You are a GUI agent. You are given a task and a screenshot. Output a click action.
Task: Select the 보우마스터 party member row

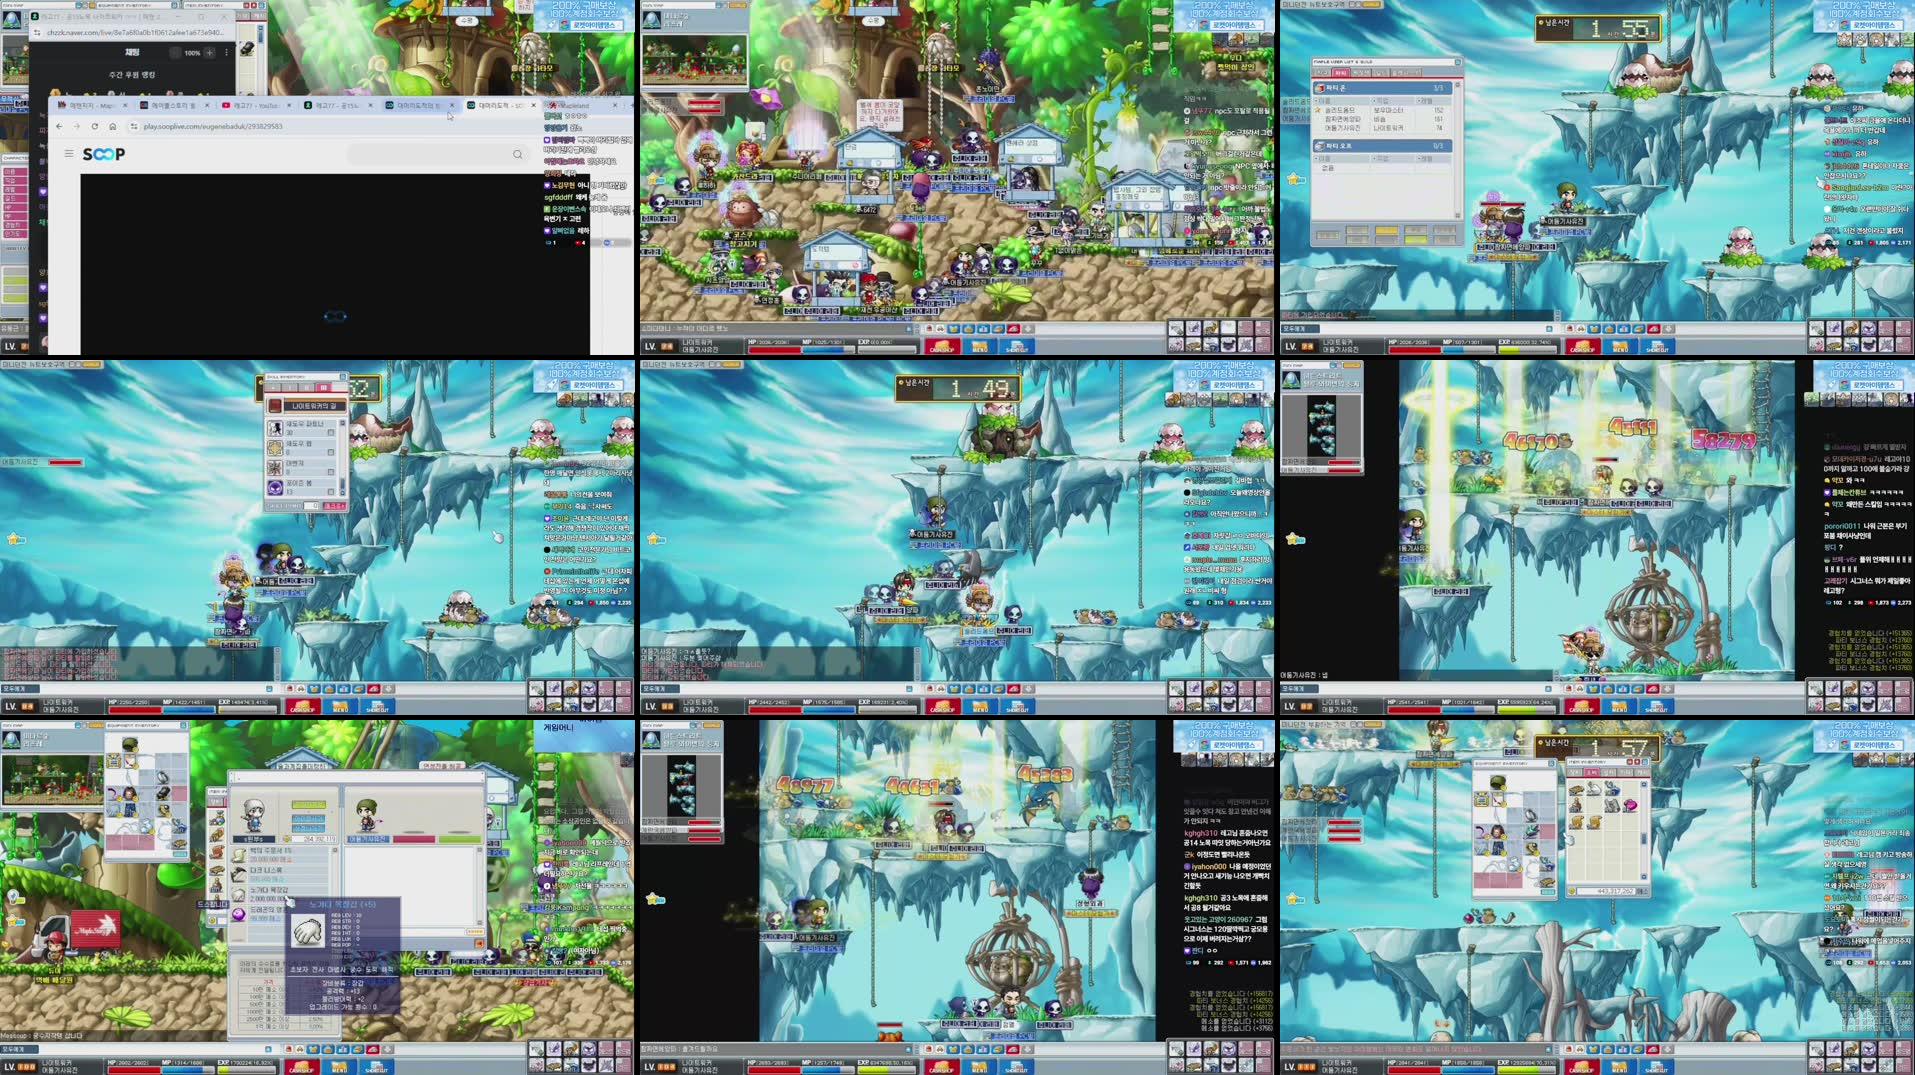[x=1385, y=111]
